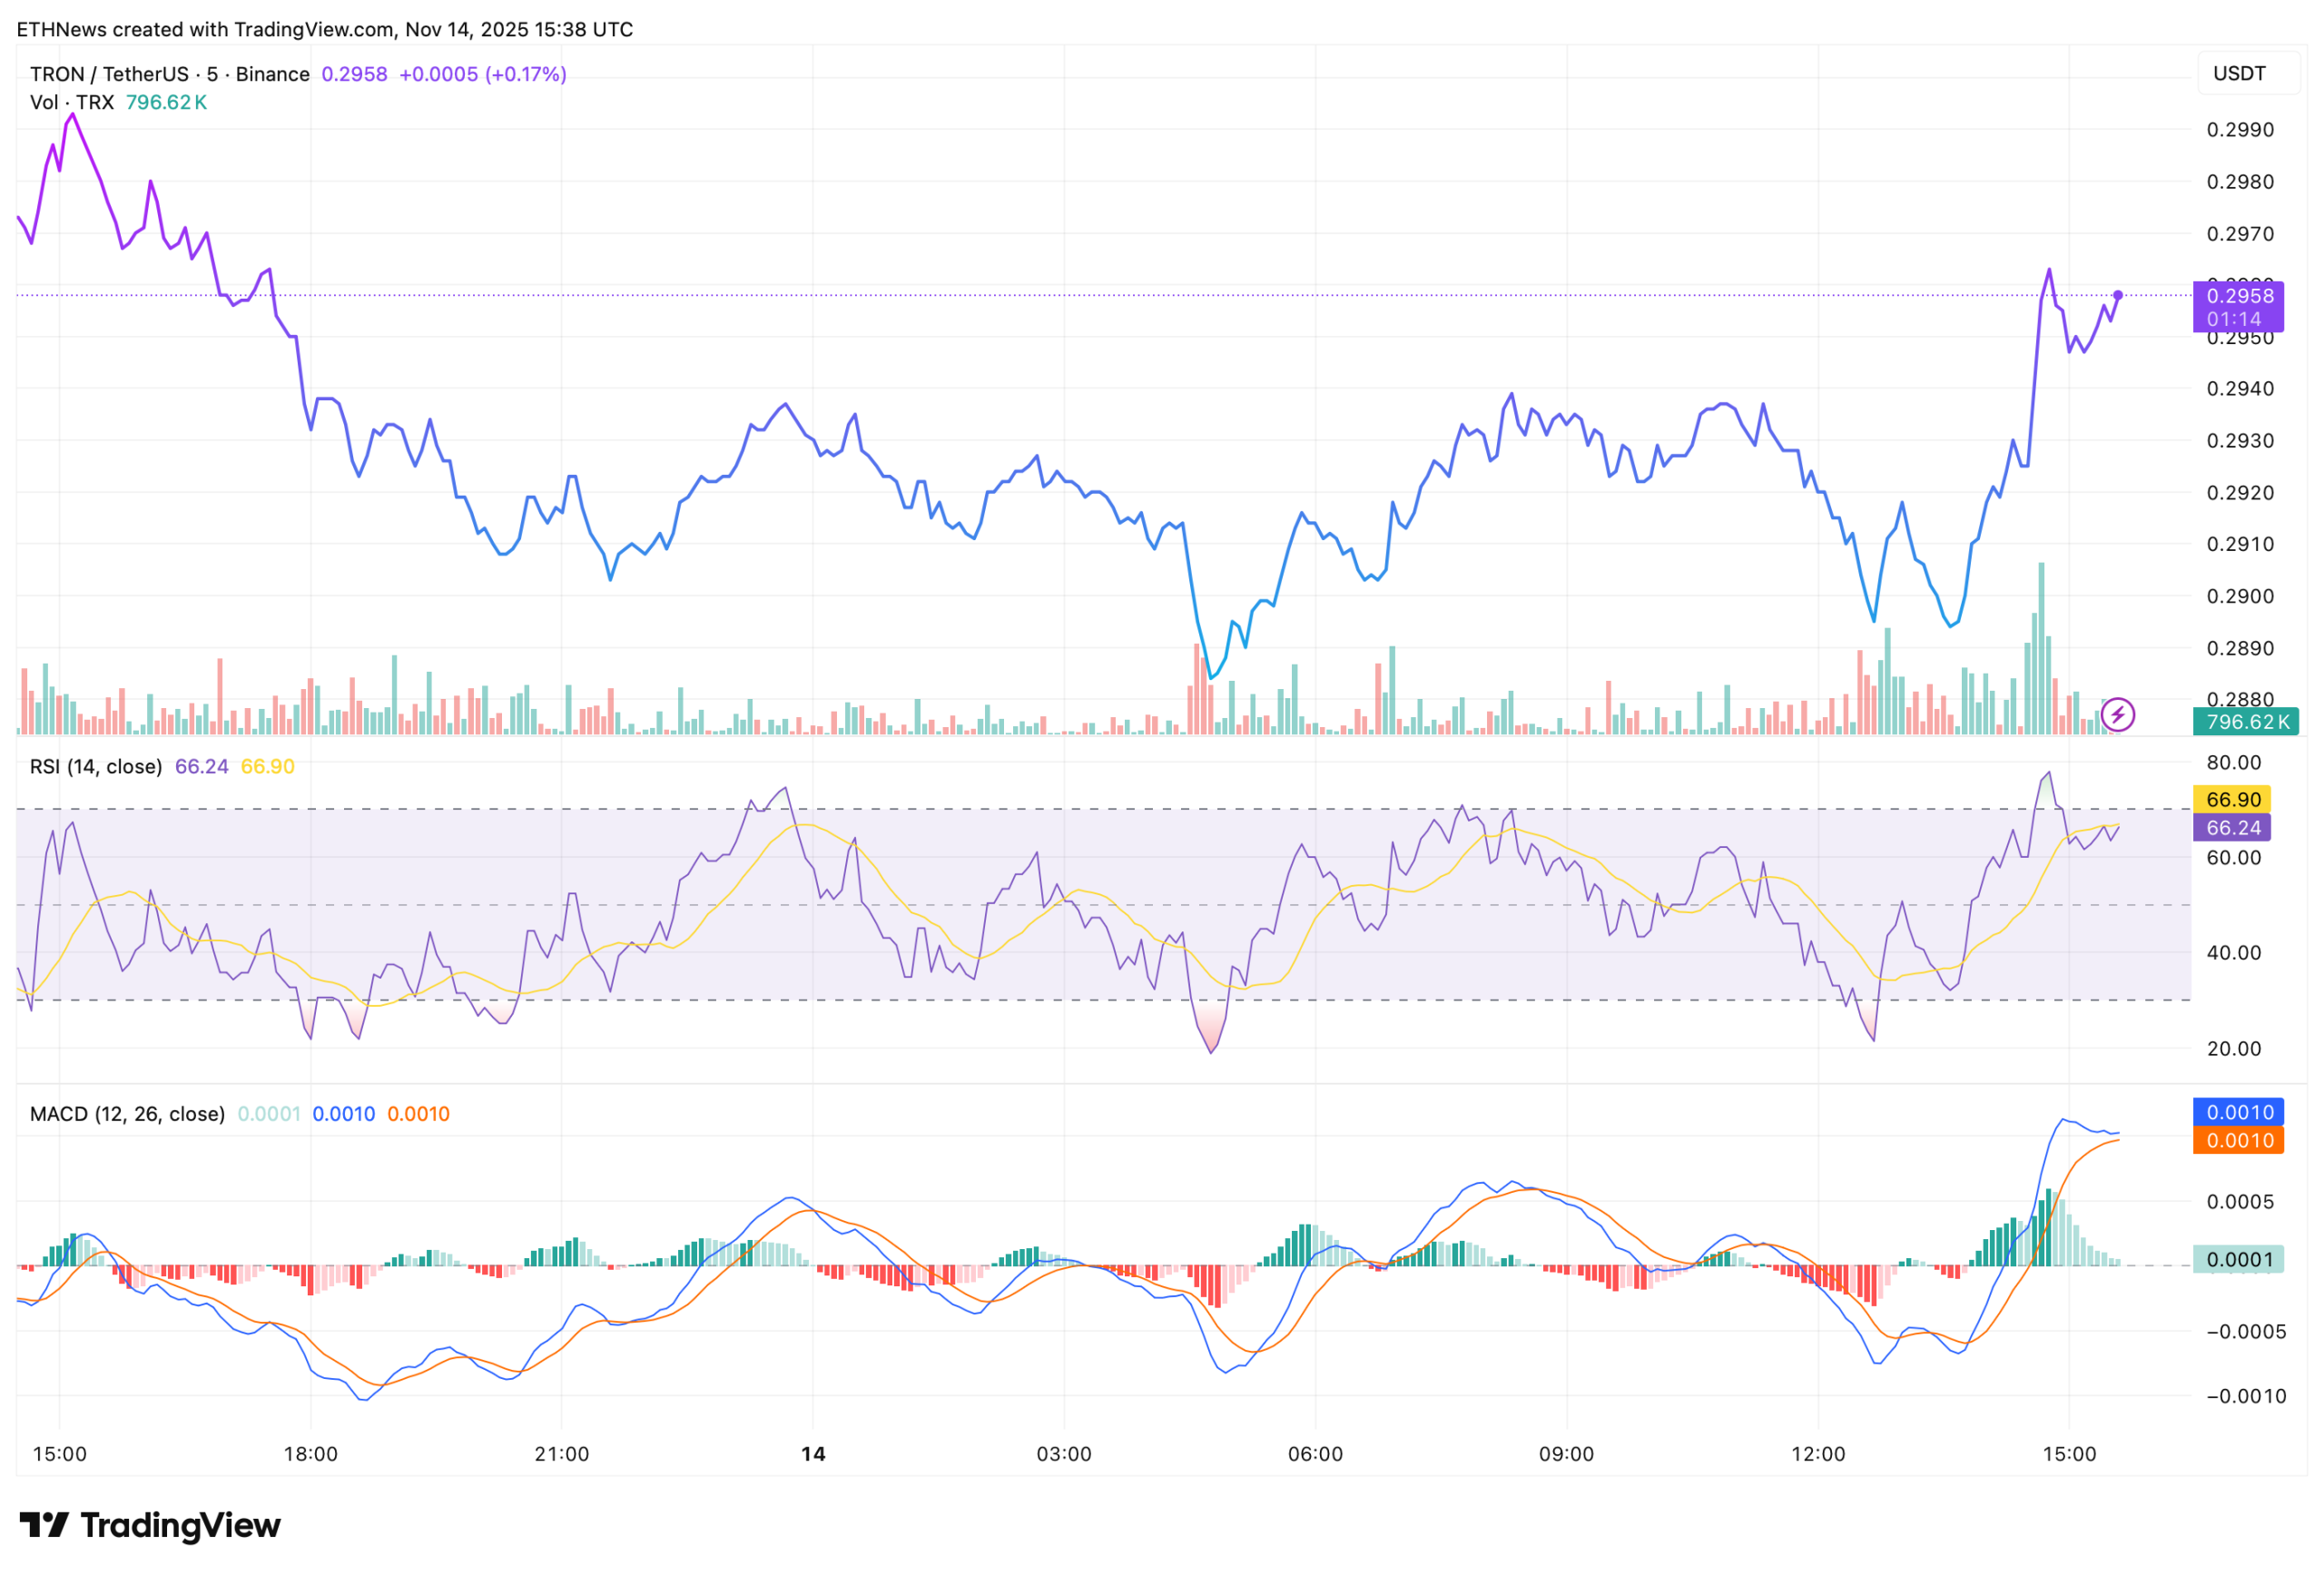Viewport: 2324px width, 1575px height.
Task: Click the green 796.62 K volume tag
Action: click(x=2245, y=721)
